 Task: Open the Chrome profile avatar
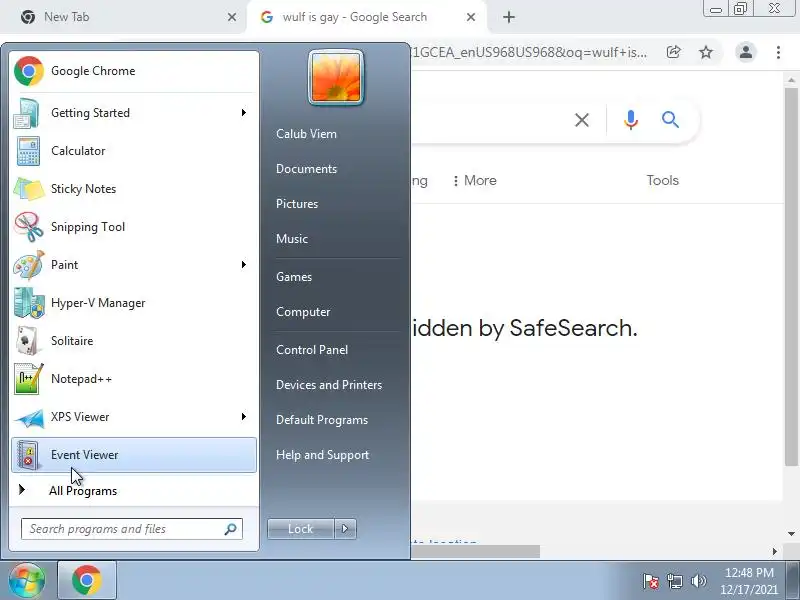746,52
